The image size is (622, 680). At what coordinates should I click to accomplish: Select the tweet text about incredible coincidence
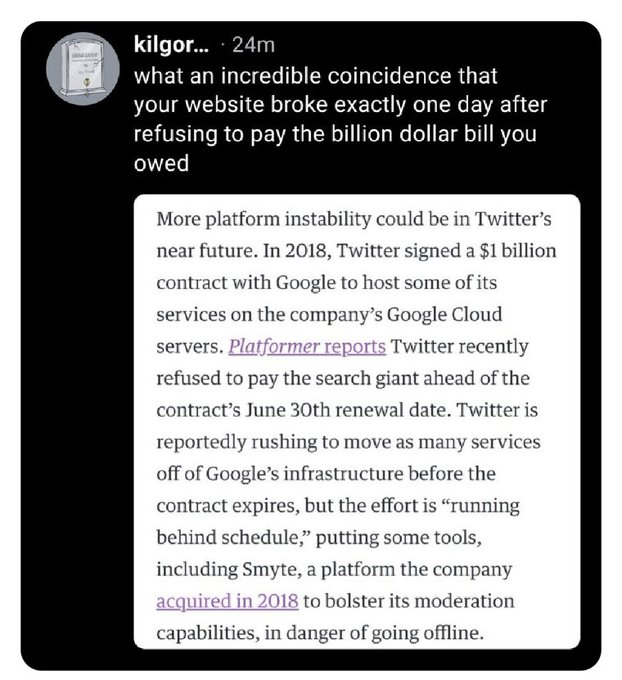point(340,120)
